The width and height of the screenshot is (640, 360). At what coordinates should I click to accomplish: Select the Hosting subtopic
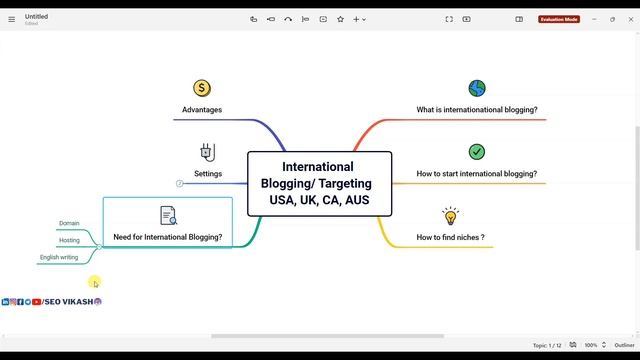tap(69, 240)
